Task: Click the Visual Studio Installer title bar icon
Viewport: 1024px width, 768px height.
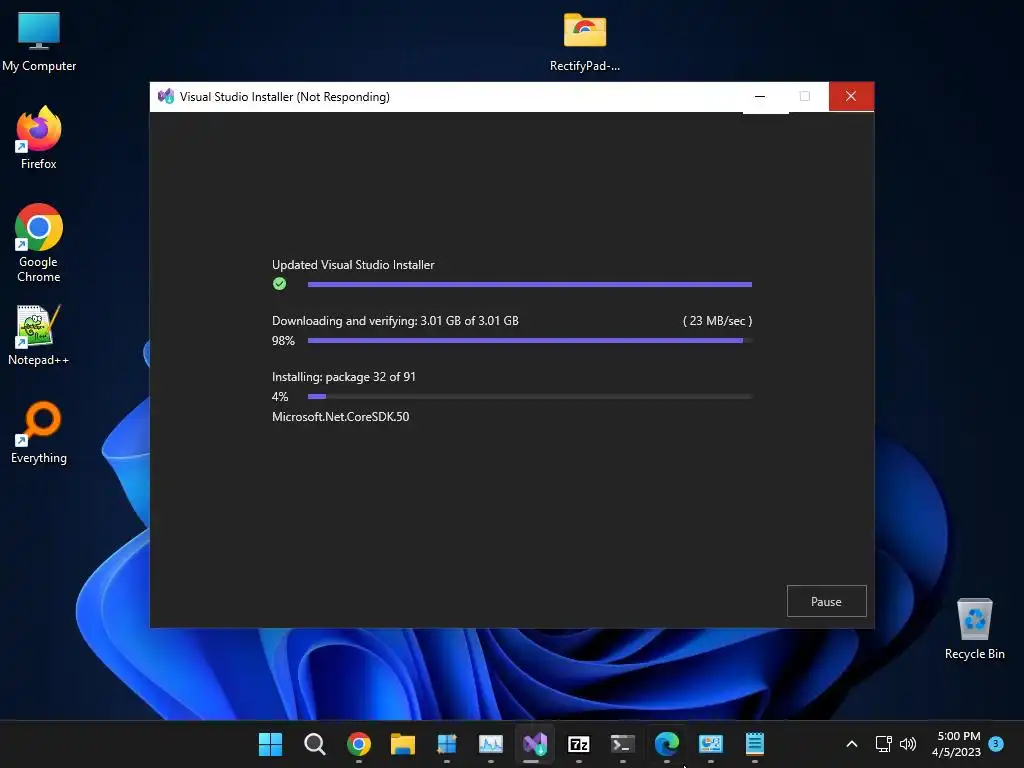Action: (x=166, y=96)
